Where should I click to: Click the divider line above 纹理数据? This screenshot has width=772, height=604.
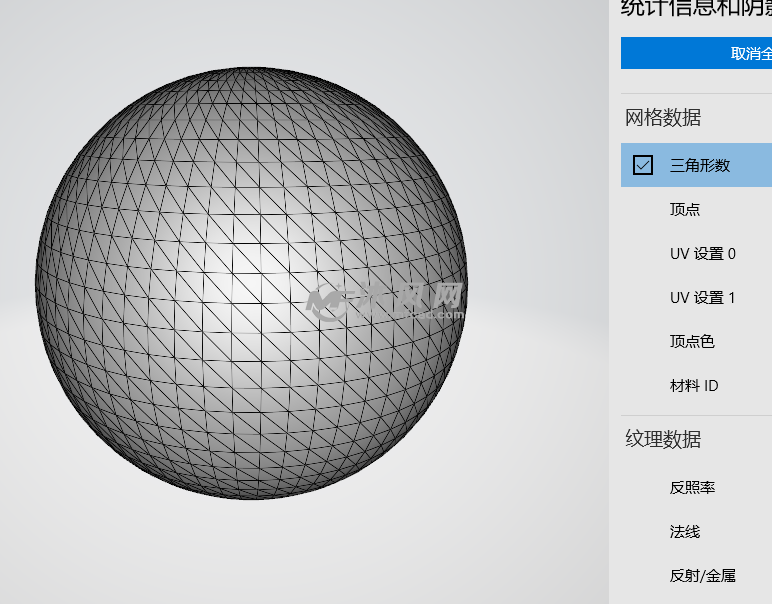(x=696, y=415)
